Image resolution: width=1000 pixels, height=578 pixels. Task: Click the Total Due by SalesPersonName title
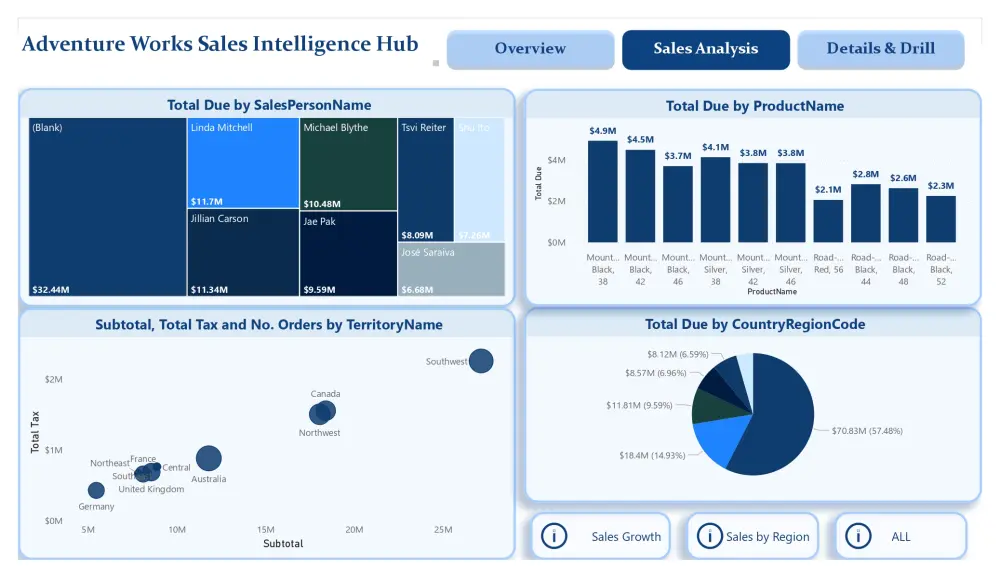click(269, 105)
